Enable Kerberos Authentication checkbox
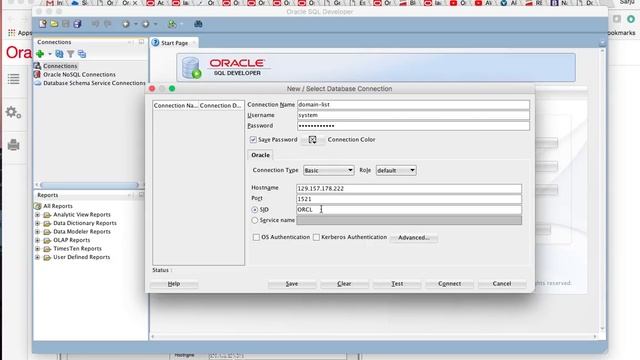 click(316, 237)
